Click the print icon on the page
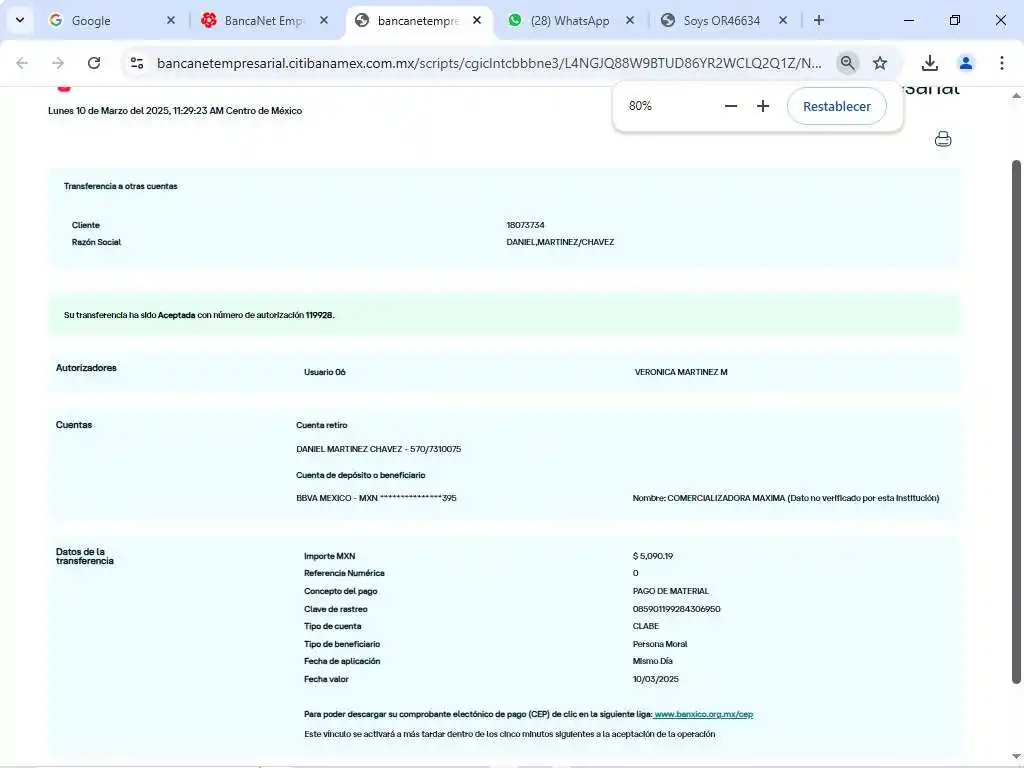Image resolution: width=1024 pixels, height=768 pixels. point(942,139)
